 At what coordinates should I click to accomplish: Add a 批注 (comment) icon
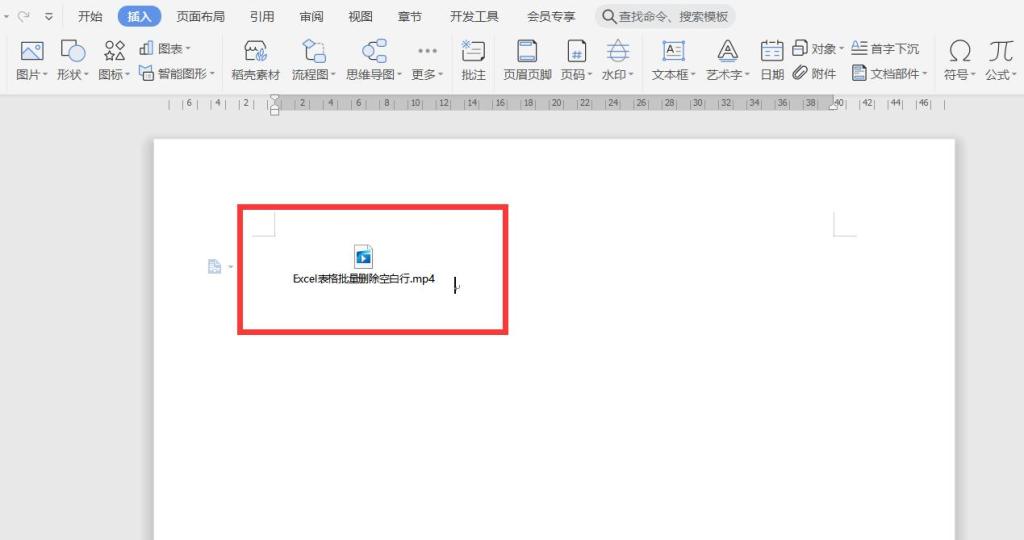(473, 52)
